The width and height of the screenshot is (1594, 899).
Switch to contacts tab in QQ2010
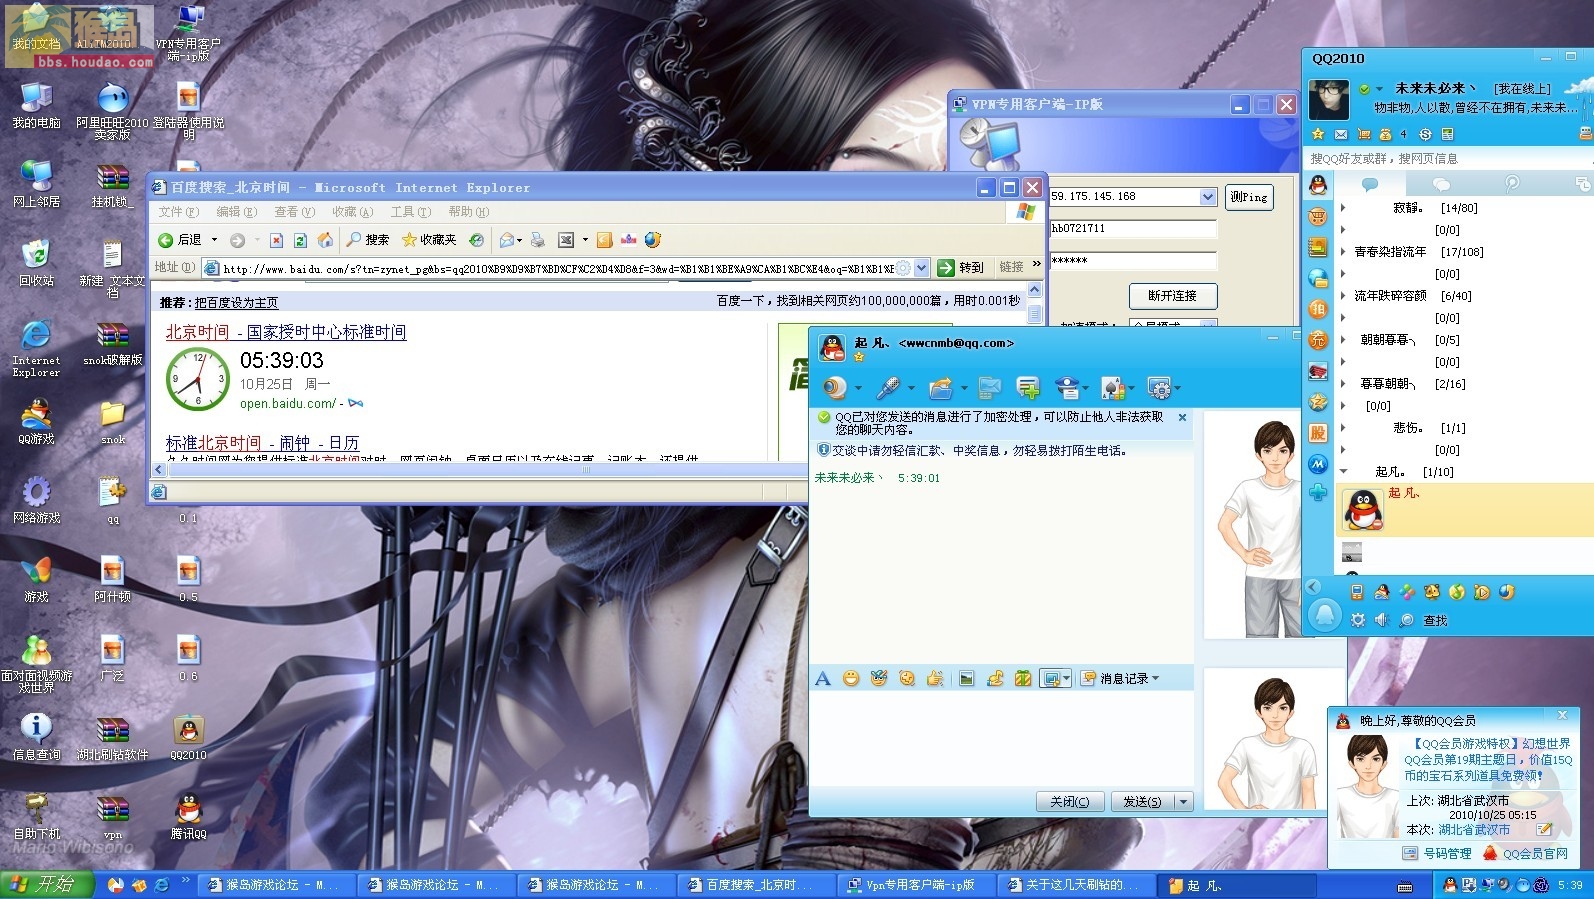(1370, 184)
